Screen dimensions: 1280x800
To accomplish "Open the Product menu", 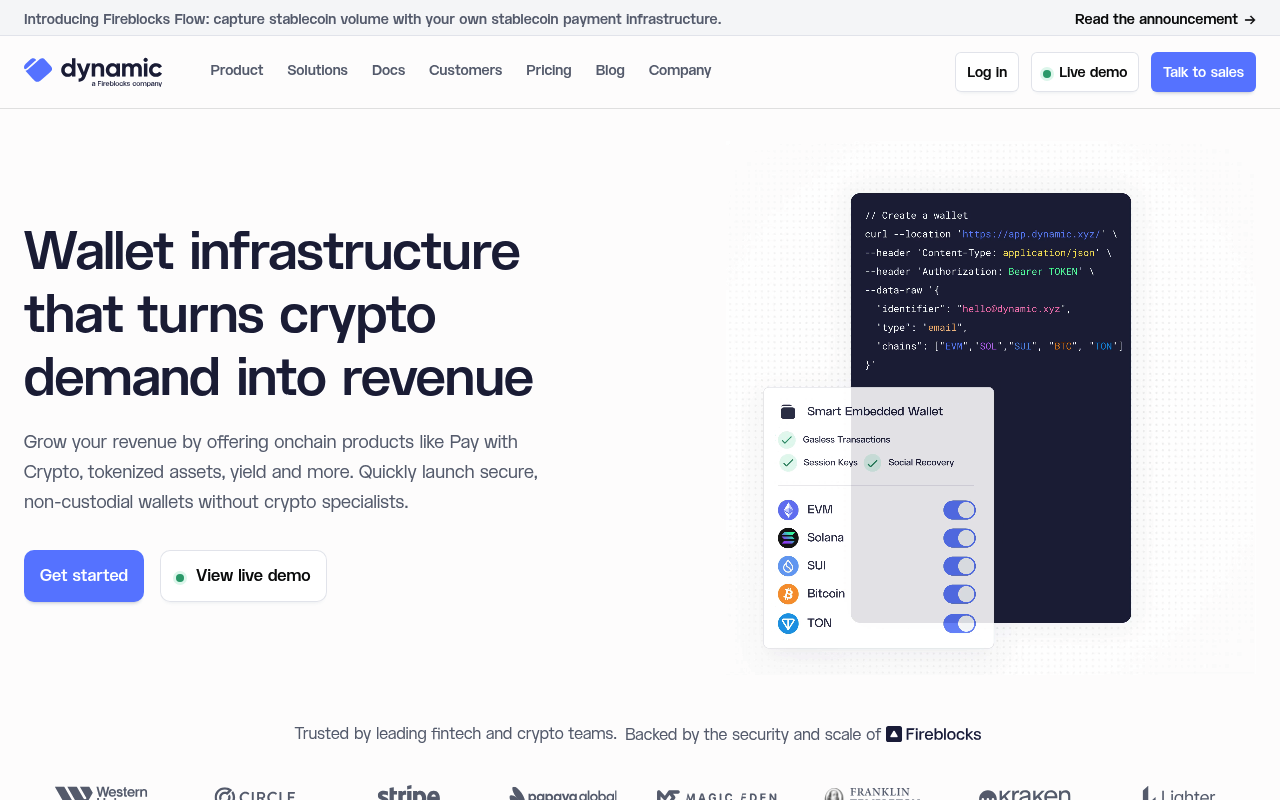I will coord(237,70).
